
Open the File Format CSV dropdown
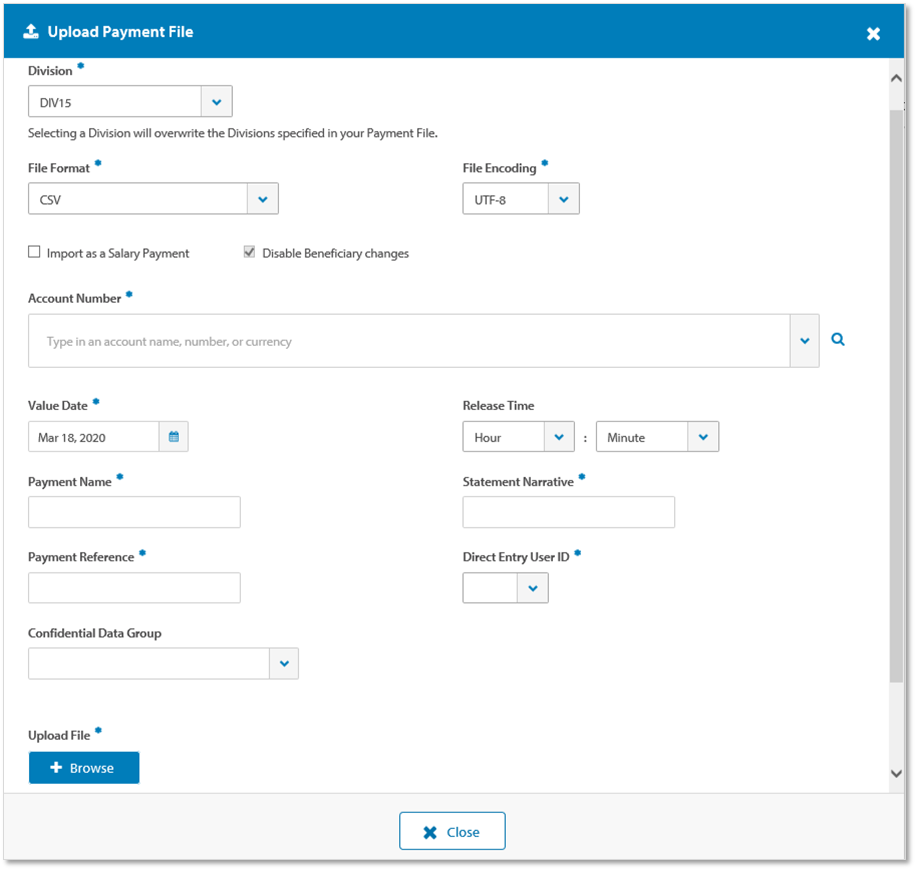(262, 199)
